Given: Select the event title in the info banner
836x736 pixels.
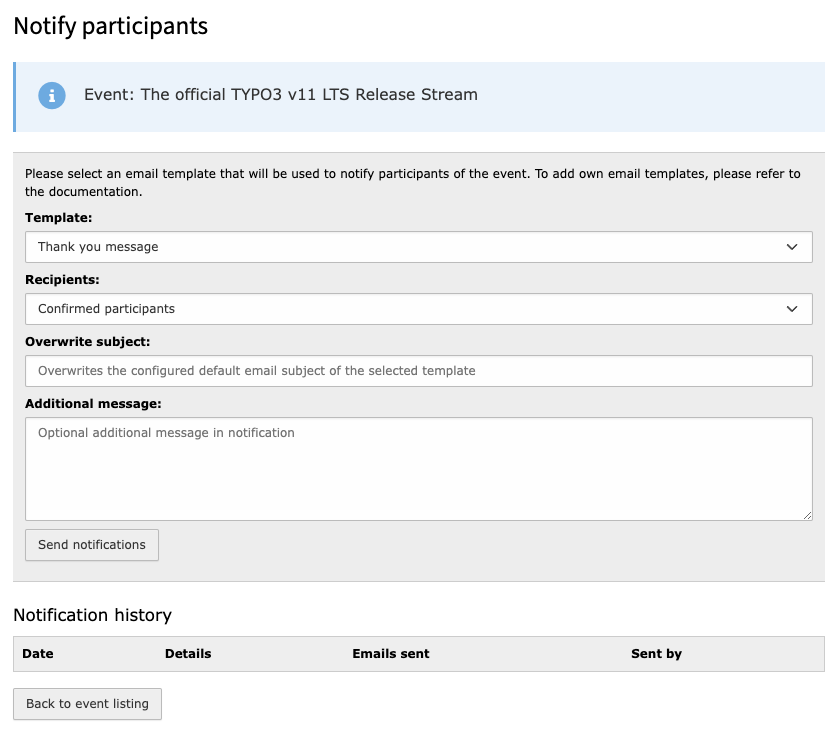Looking at the screenshot, I should pos(280,95).
